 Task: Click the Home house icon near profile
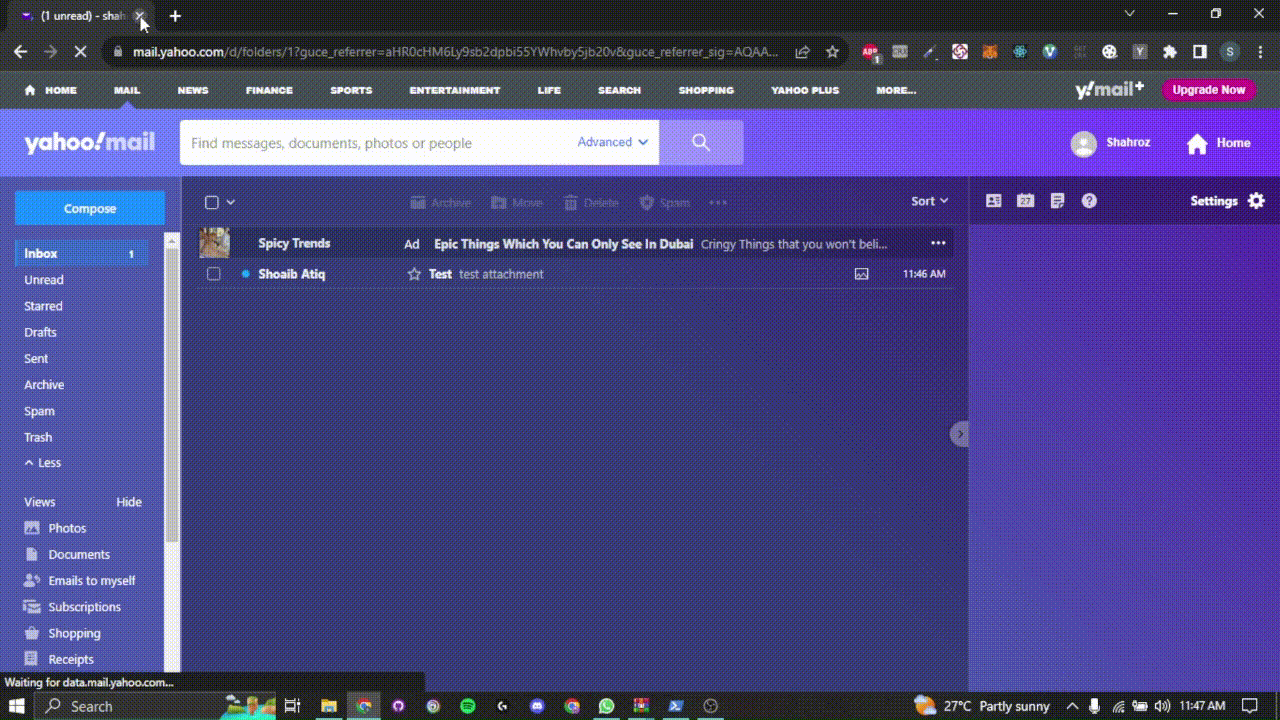[x=1197, y=144]
